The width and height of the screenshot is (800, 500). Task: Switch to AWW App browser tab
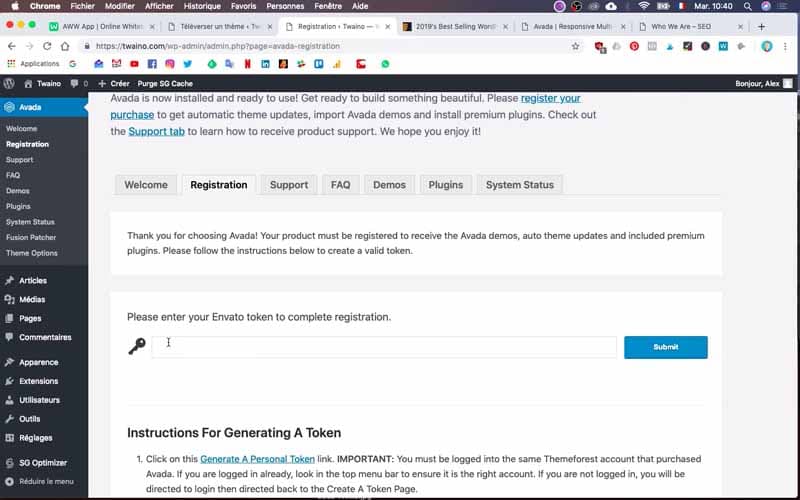(x=102, y=27)
